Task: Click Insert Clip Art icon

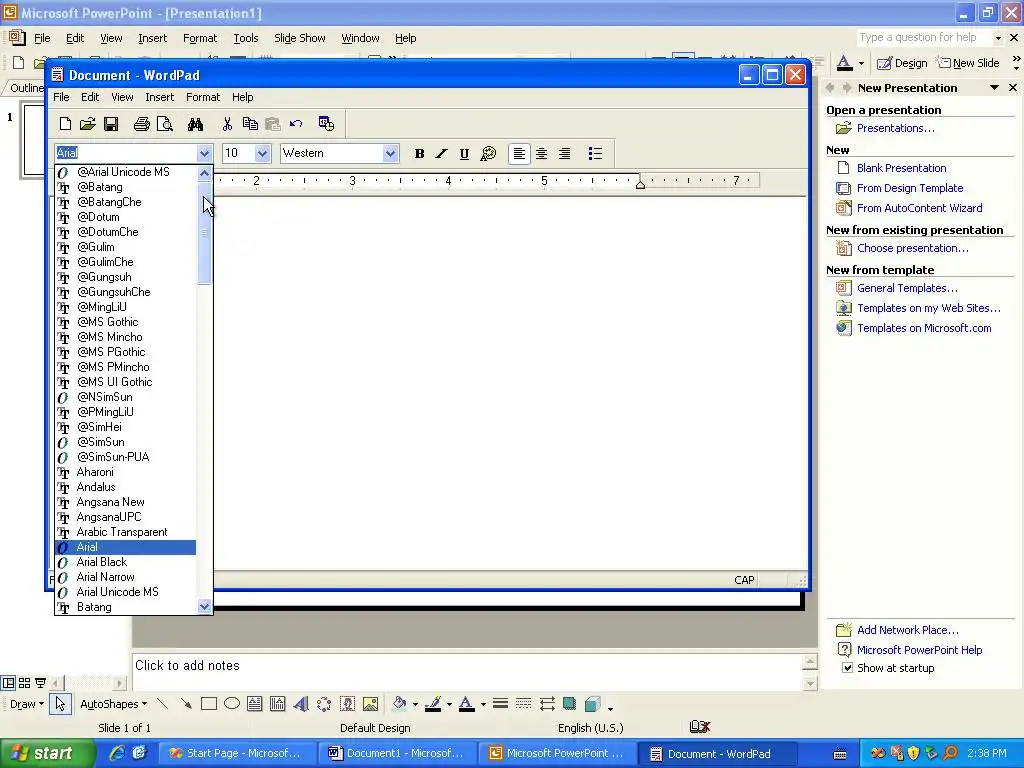Action: coord(347,704)
